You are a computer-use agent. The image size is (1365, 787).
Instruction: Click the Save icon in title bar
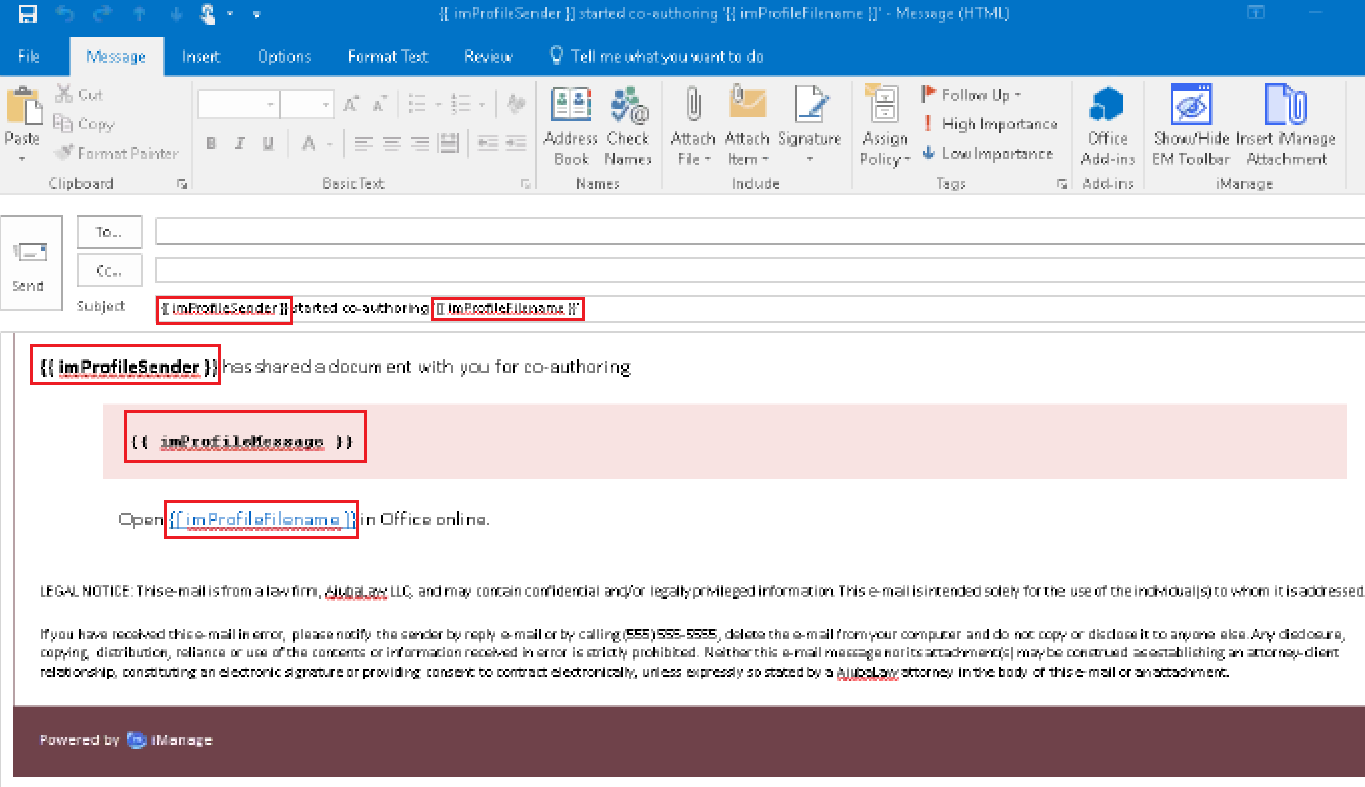click(x=27, y=14)
